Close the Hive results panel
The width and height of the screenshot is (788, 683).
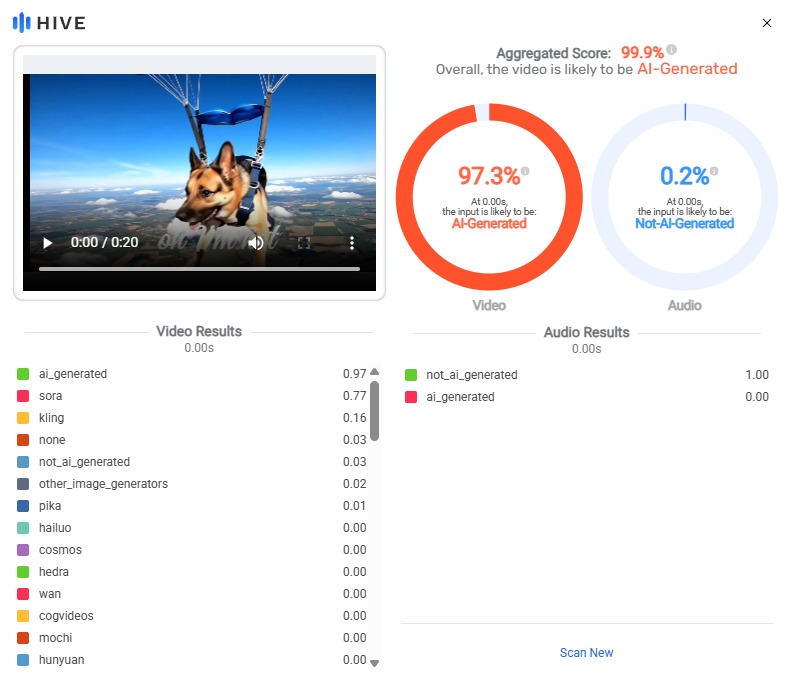click(x=766, y=23)
